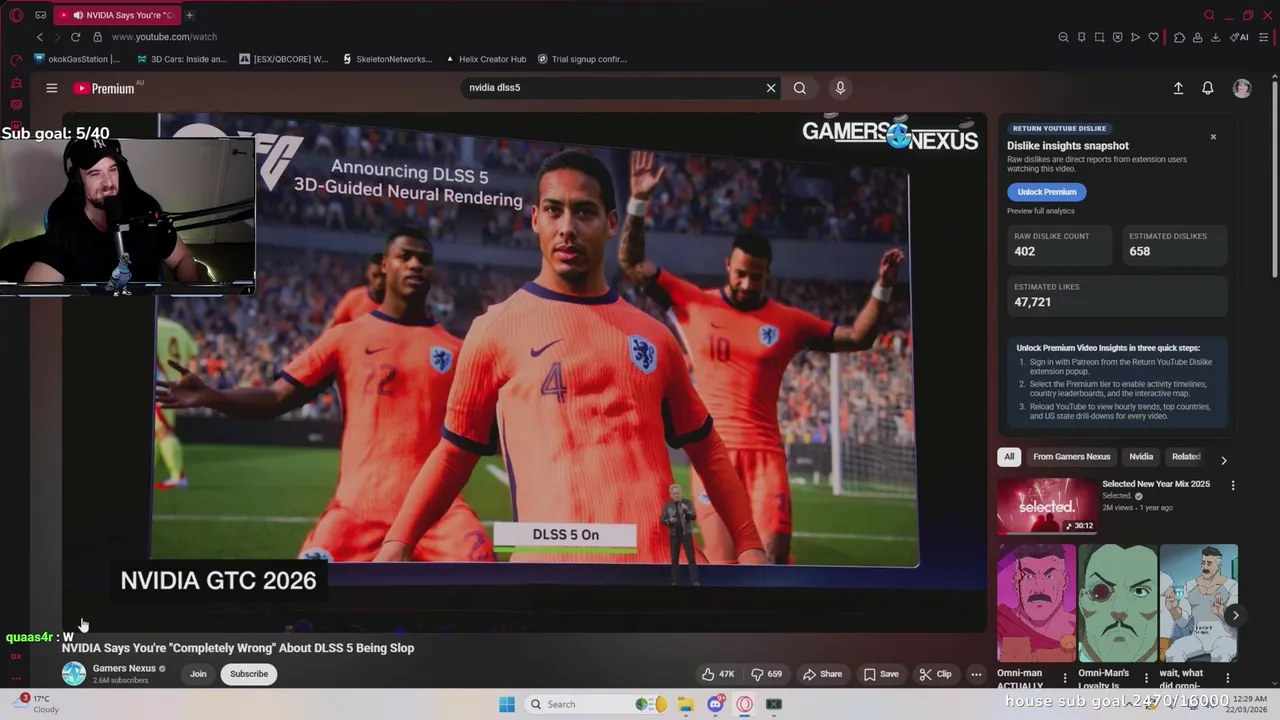
Task: Open the weather widget showing 17°C
Action: (38, 704)
